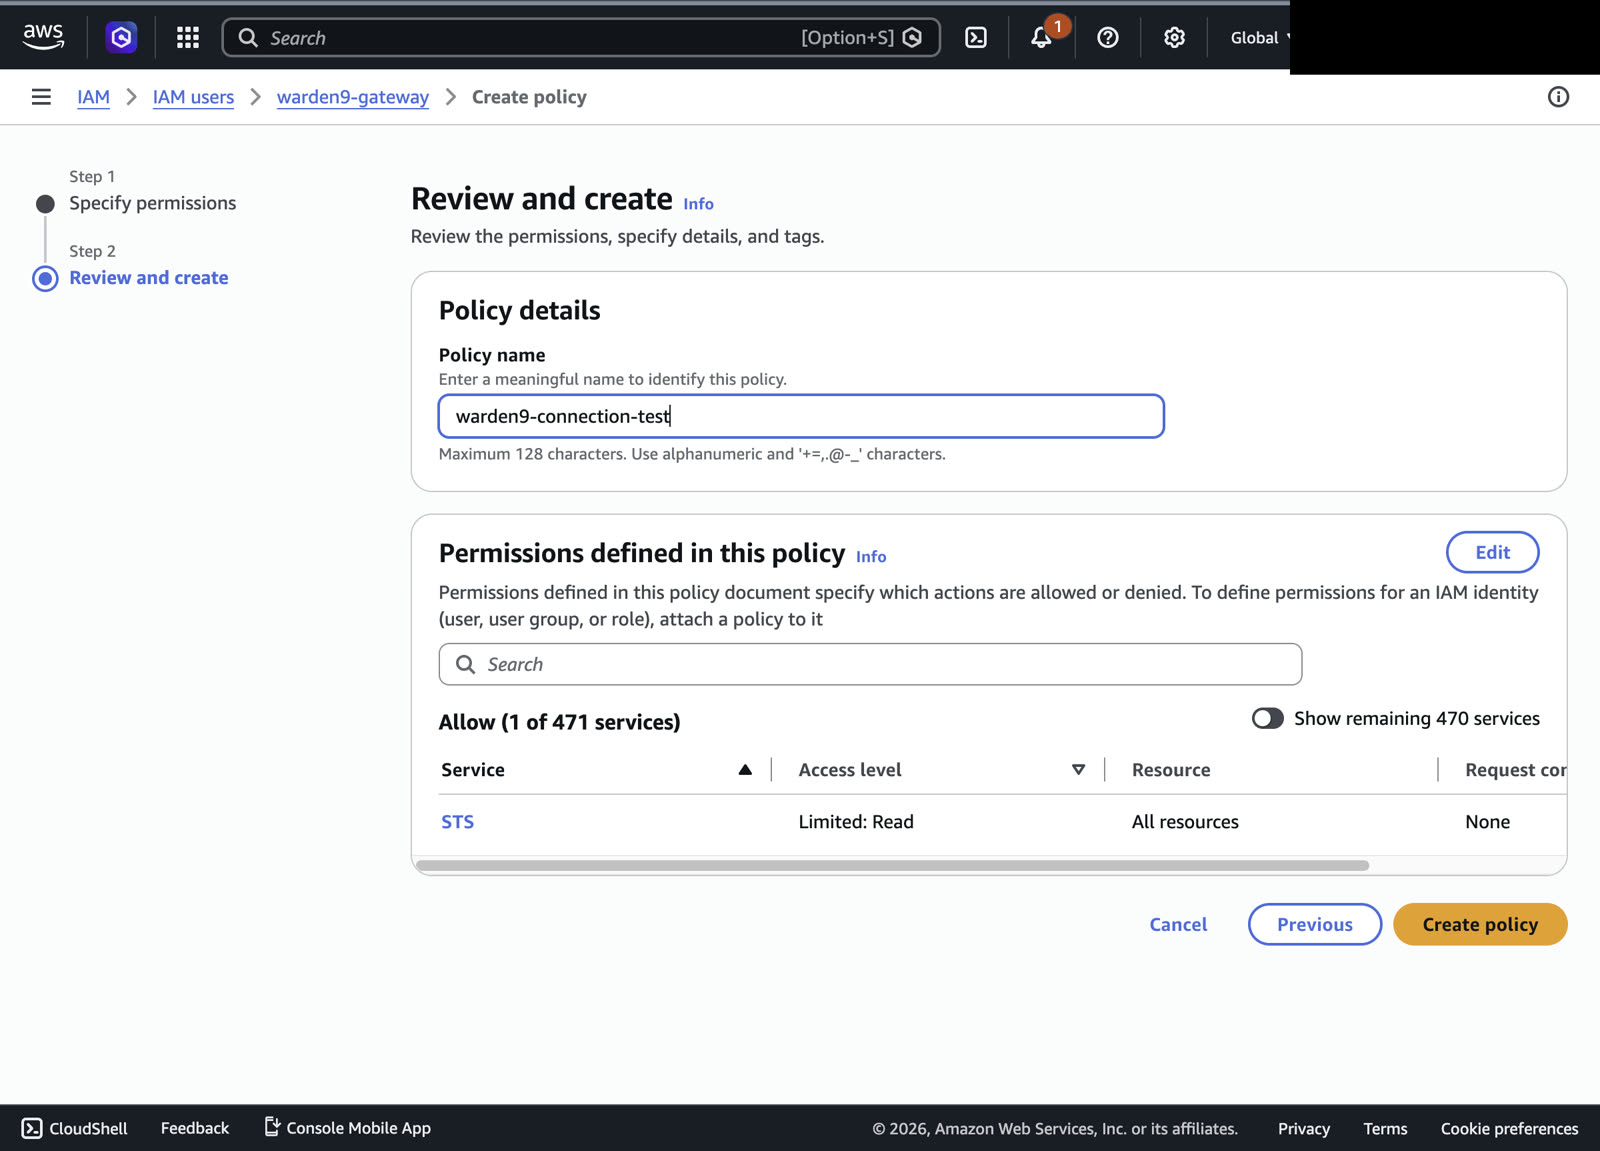Image resolution: width=1600 pixels, height=1151 pixels.
Task: Open Info link for Permissions defined
Action: click(x=871, y=557)
